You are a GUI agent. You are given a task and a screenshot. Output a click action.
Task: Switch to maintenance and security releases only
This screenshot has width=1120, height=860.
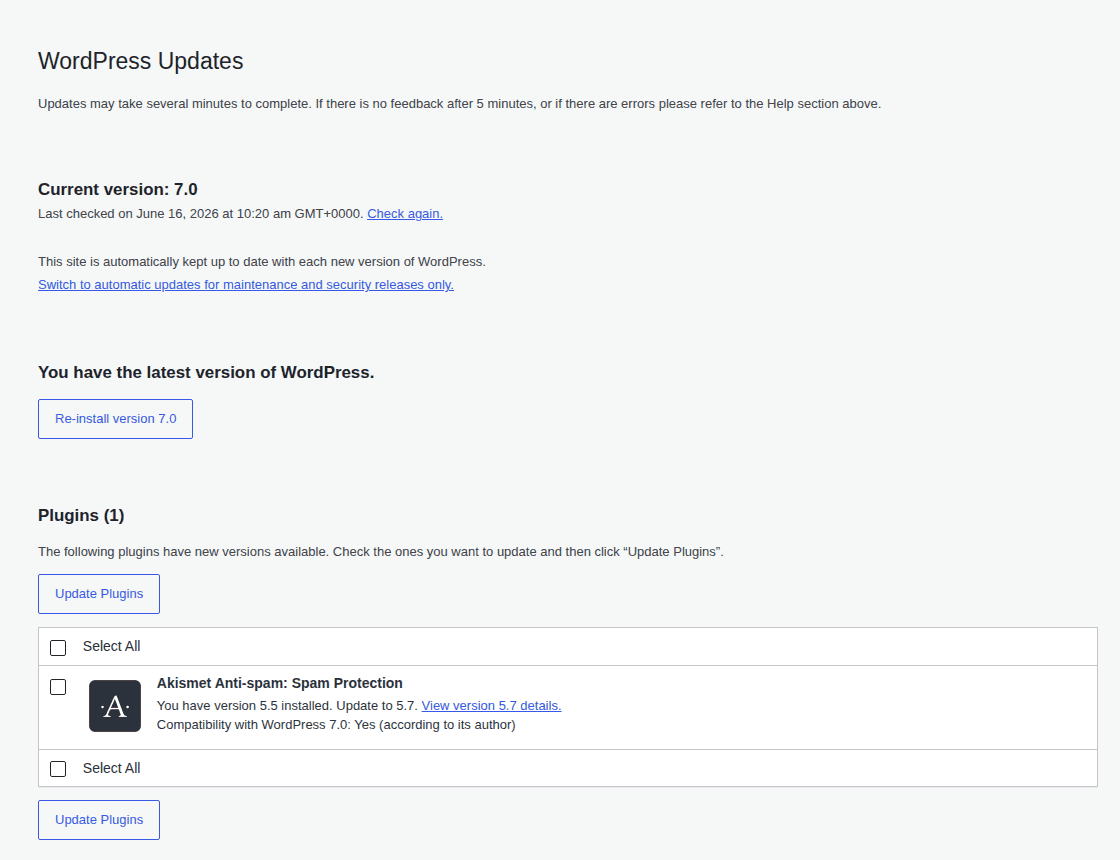pyautogui.click(x=246, y=284)
